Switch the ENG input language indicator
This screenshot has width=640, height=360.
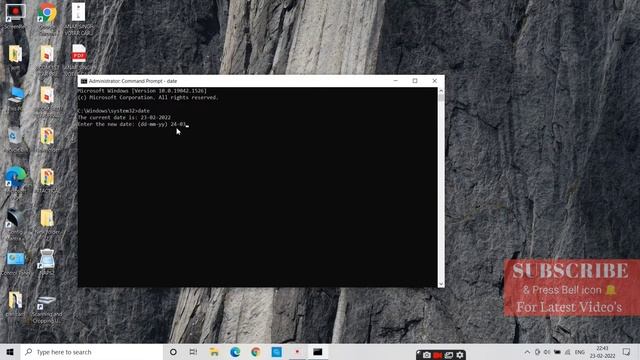(x=580, y=352)
